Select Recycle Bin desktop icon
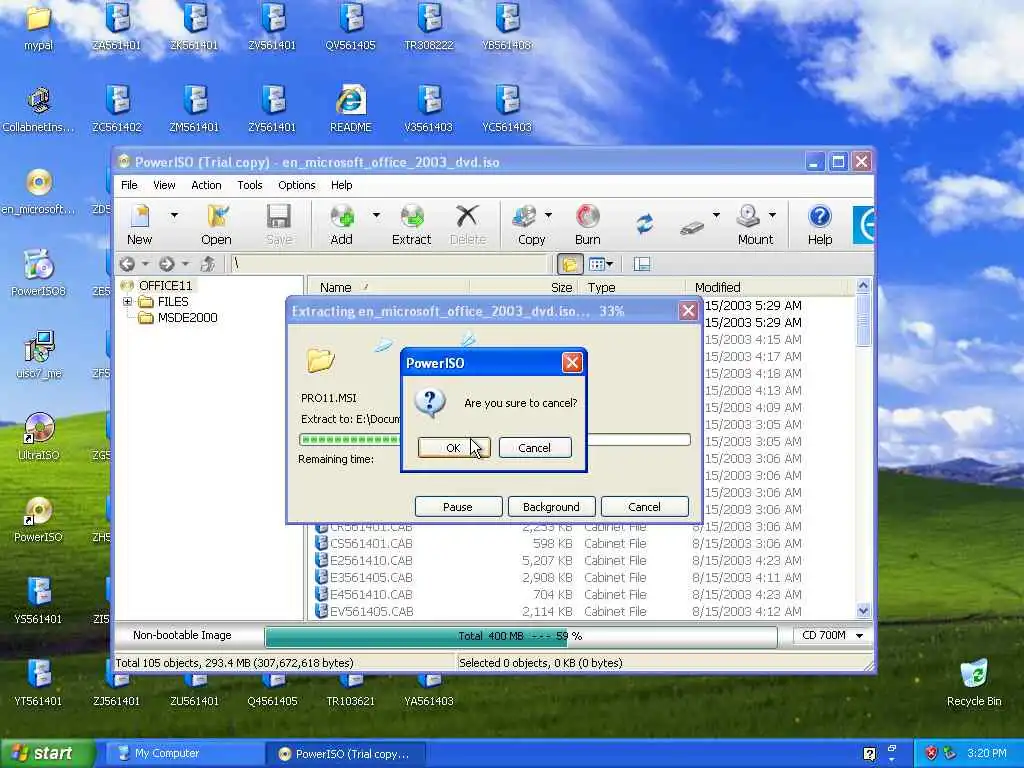1024x768 pixels. [974, 683]
